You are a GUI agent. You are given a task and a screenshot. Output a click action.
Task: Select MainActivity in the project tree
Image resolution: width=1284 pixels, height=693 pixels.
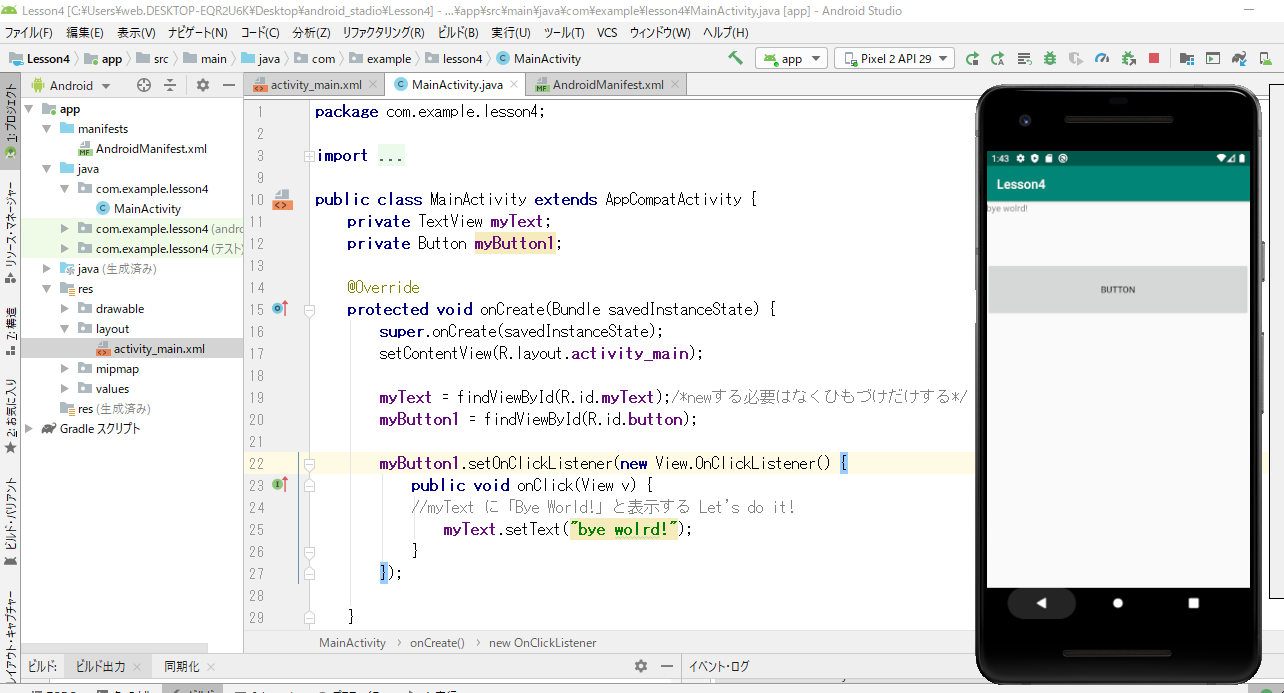tap(147, 209)
